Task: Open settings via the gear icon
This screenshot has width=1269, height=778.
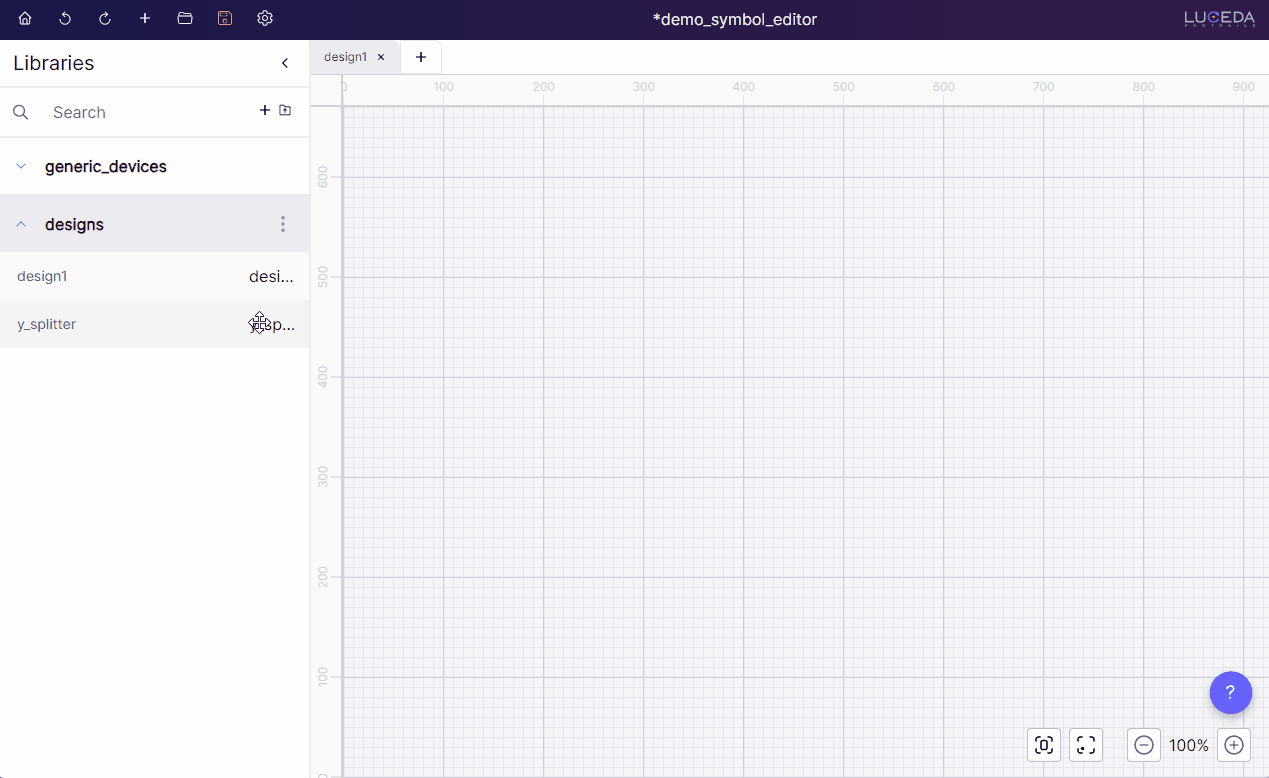Action: 265,19
